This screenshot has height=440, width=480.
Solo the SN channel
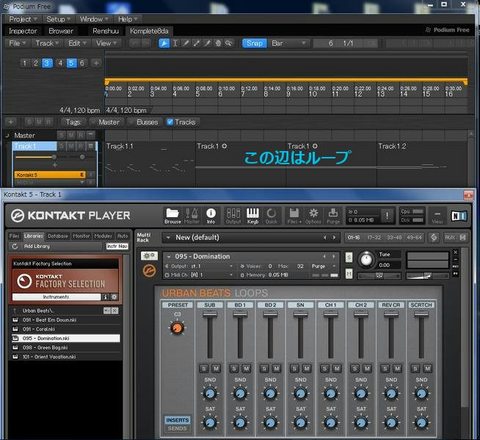click(x=294, y=368)
